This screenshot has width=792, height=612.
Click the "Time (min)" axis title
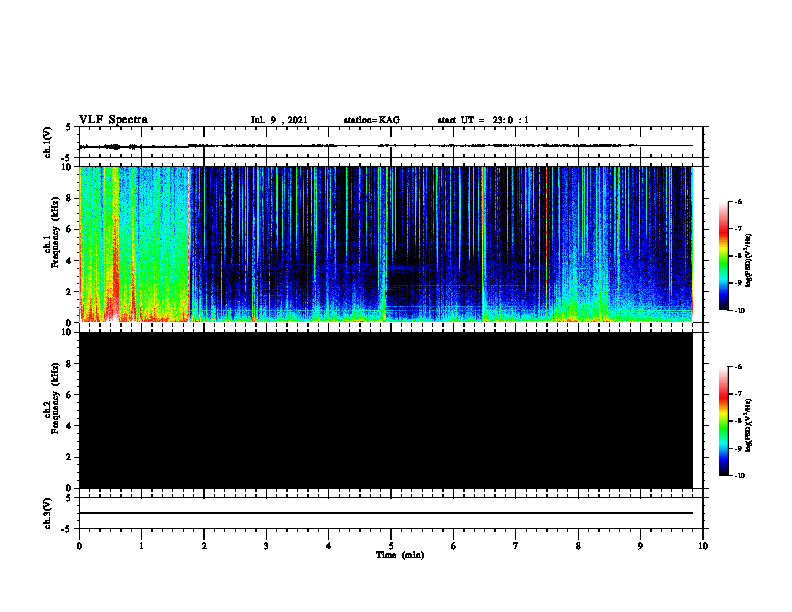(400, 555)
